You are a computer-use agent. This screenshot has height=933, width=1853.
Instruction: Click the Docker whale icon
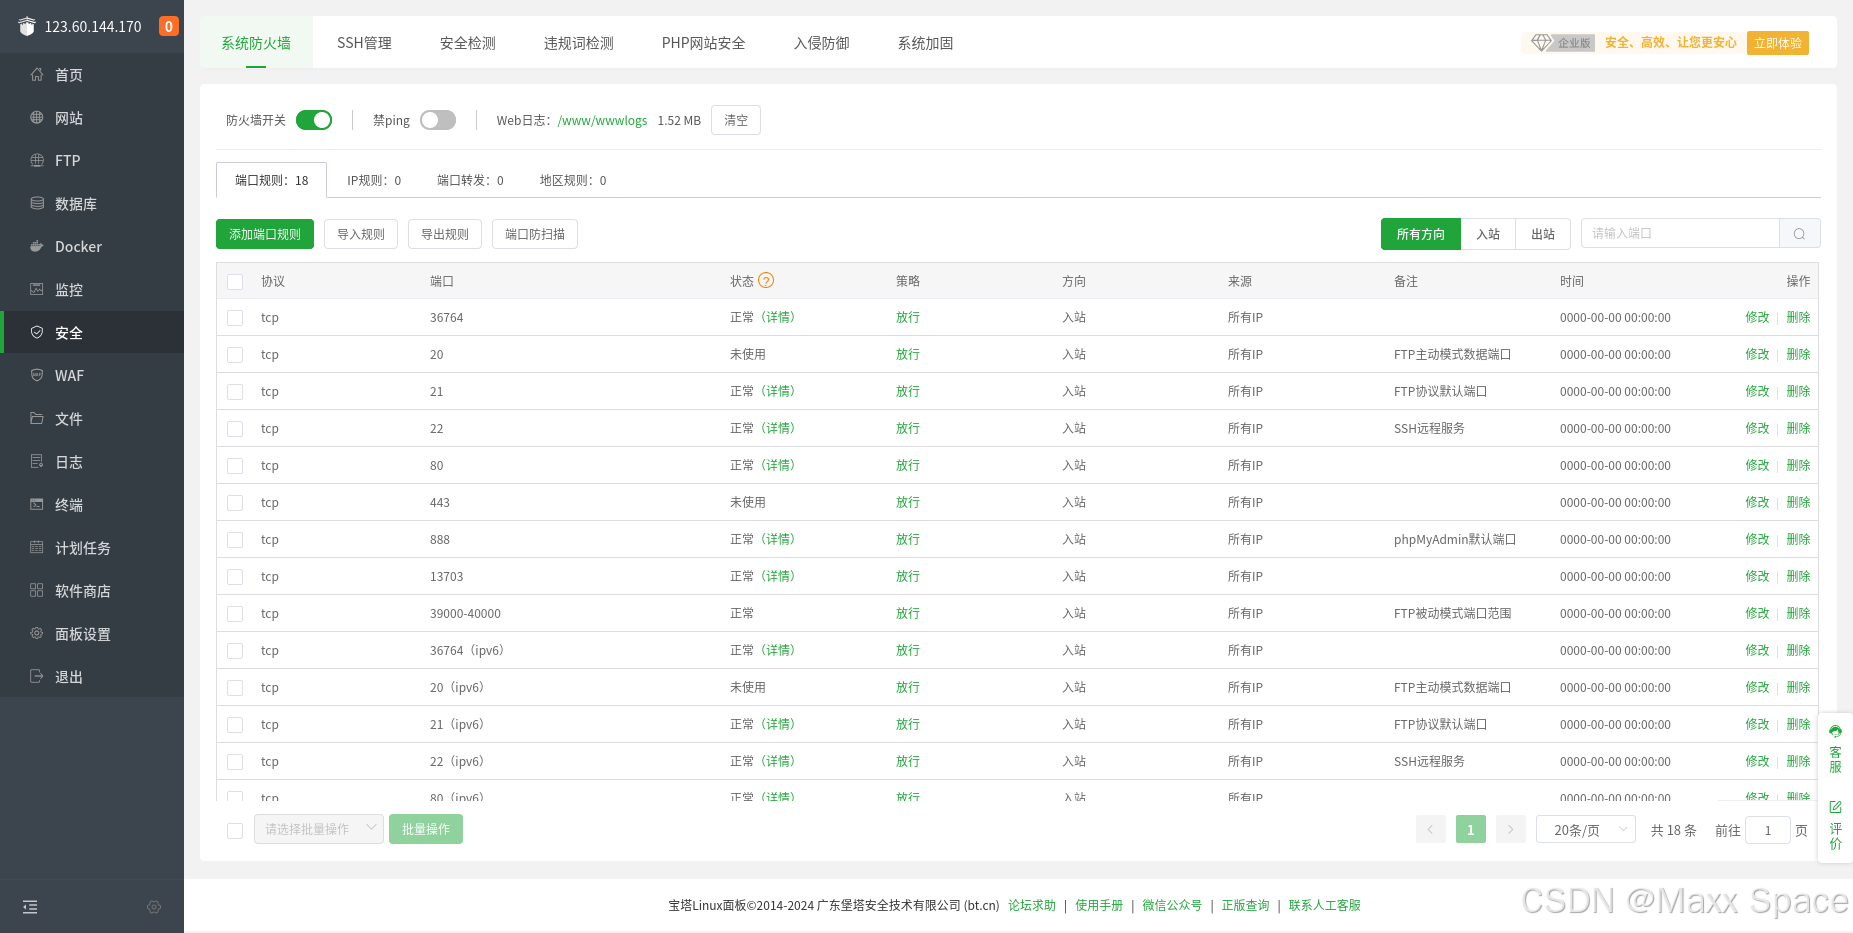(x=37, y=246)
